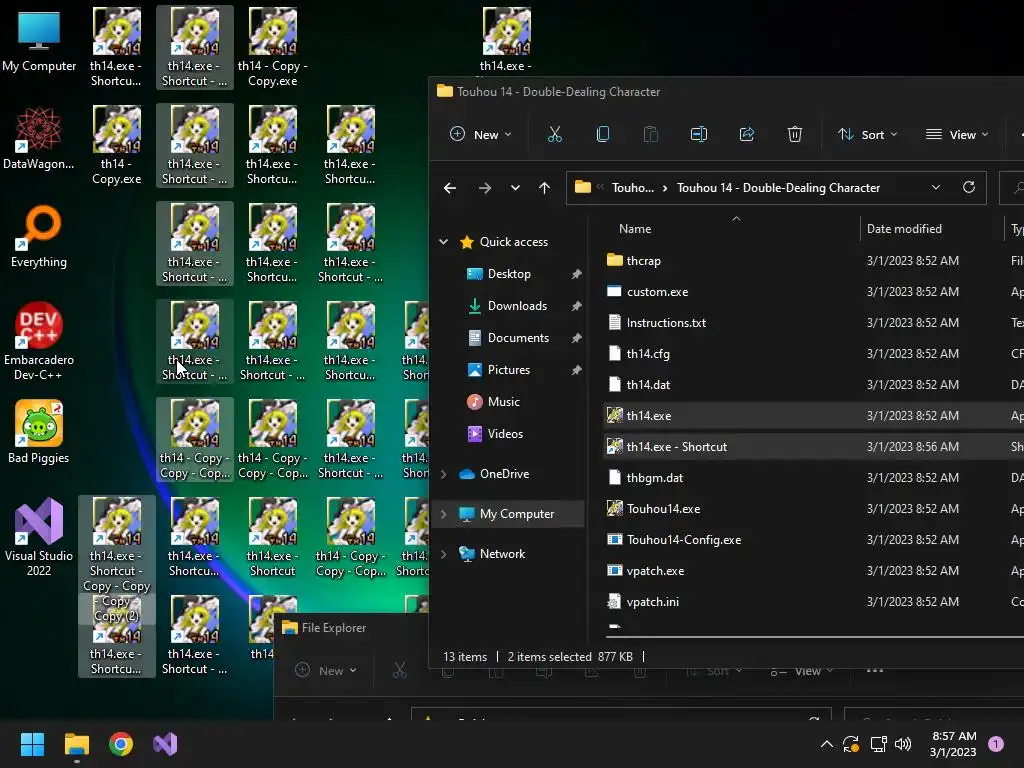The image size is (1024, 768).
Task: Select Pictures in Quick access
Action: click(509, 370)
